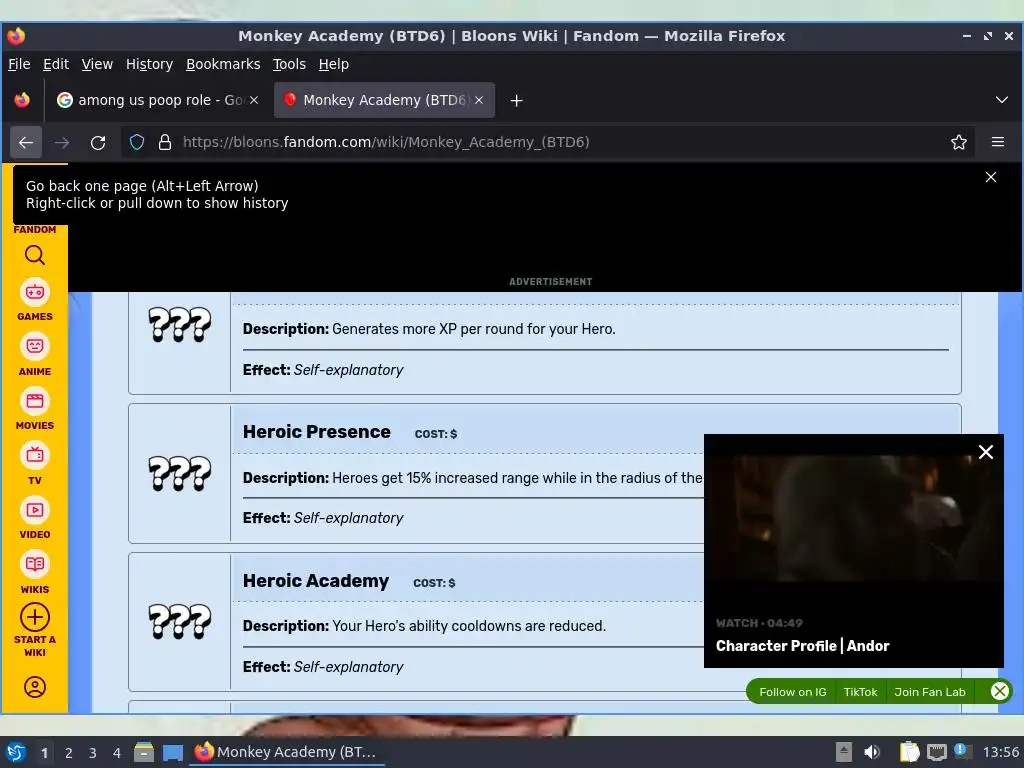This screenshot has height=768, width=1024.
Task: Click the 13:56 taskbar clock
Action: [x=1000, y=752]
